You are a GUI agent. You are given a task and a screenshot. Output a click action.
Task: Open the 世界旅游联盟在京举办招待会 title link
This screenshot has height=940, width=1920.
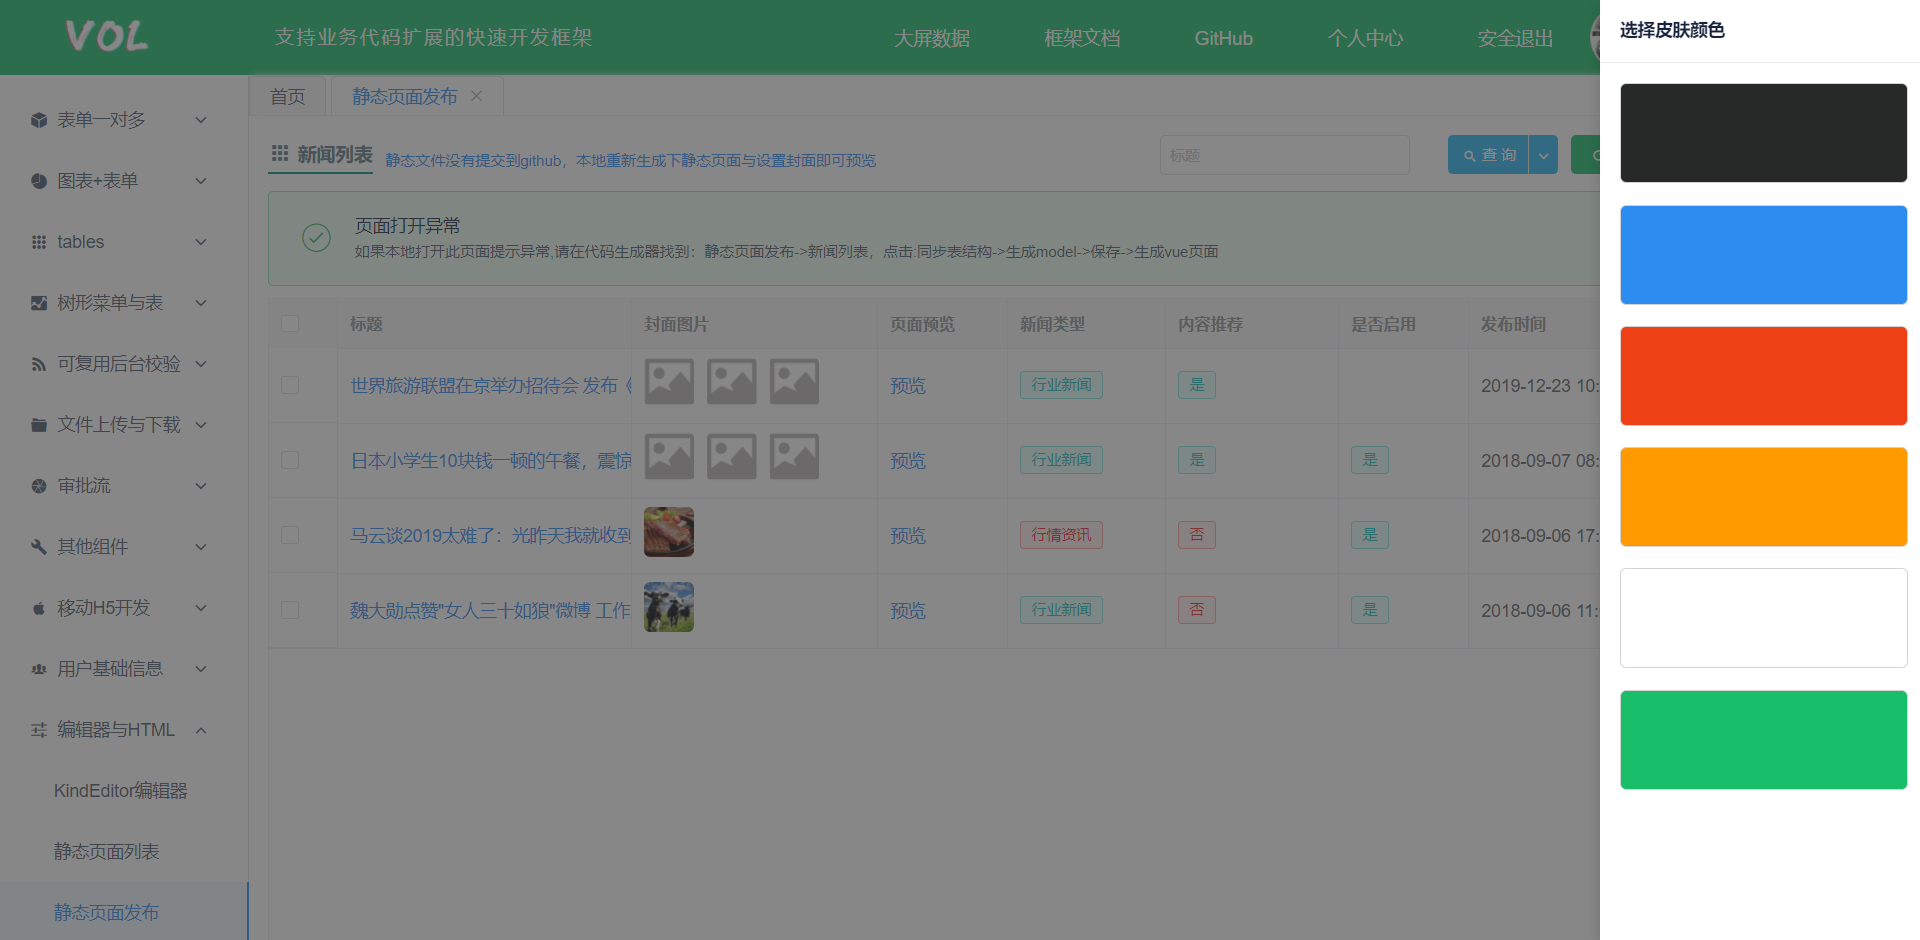(491, 385)
